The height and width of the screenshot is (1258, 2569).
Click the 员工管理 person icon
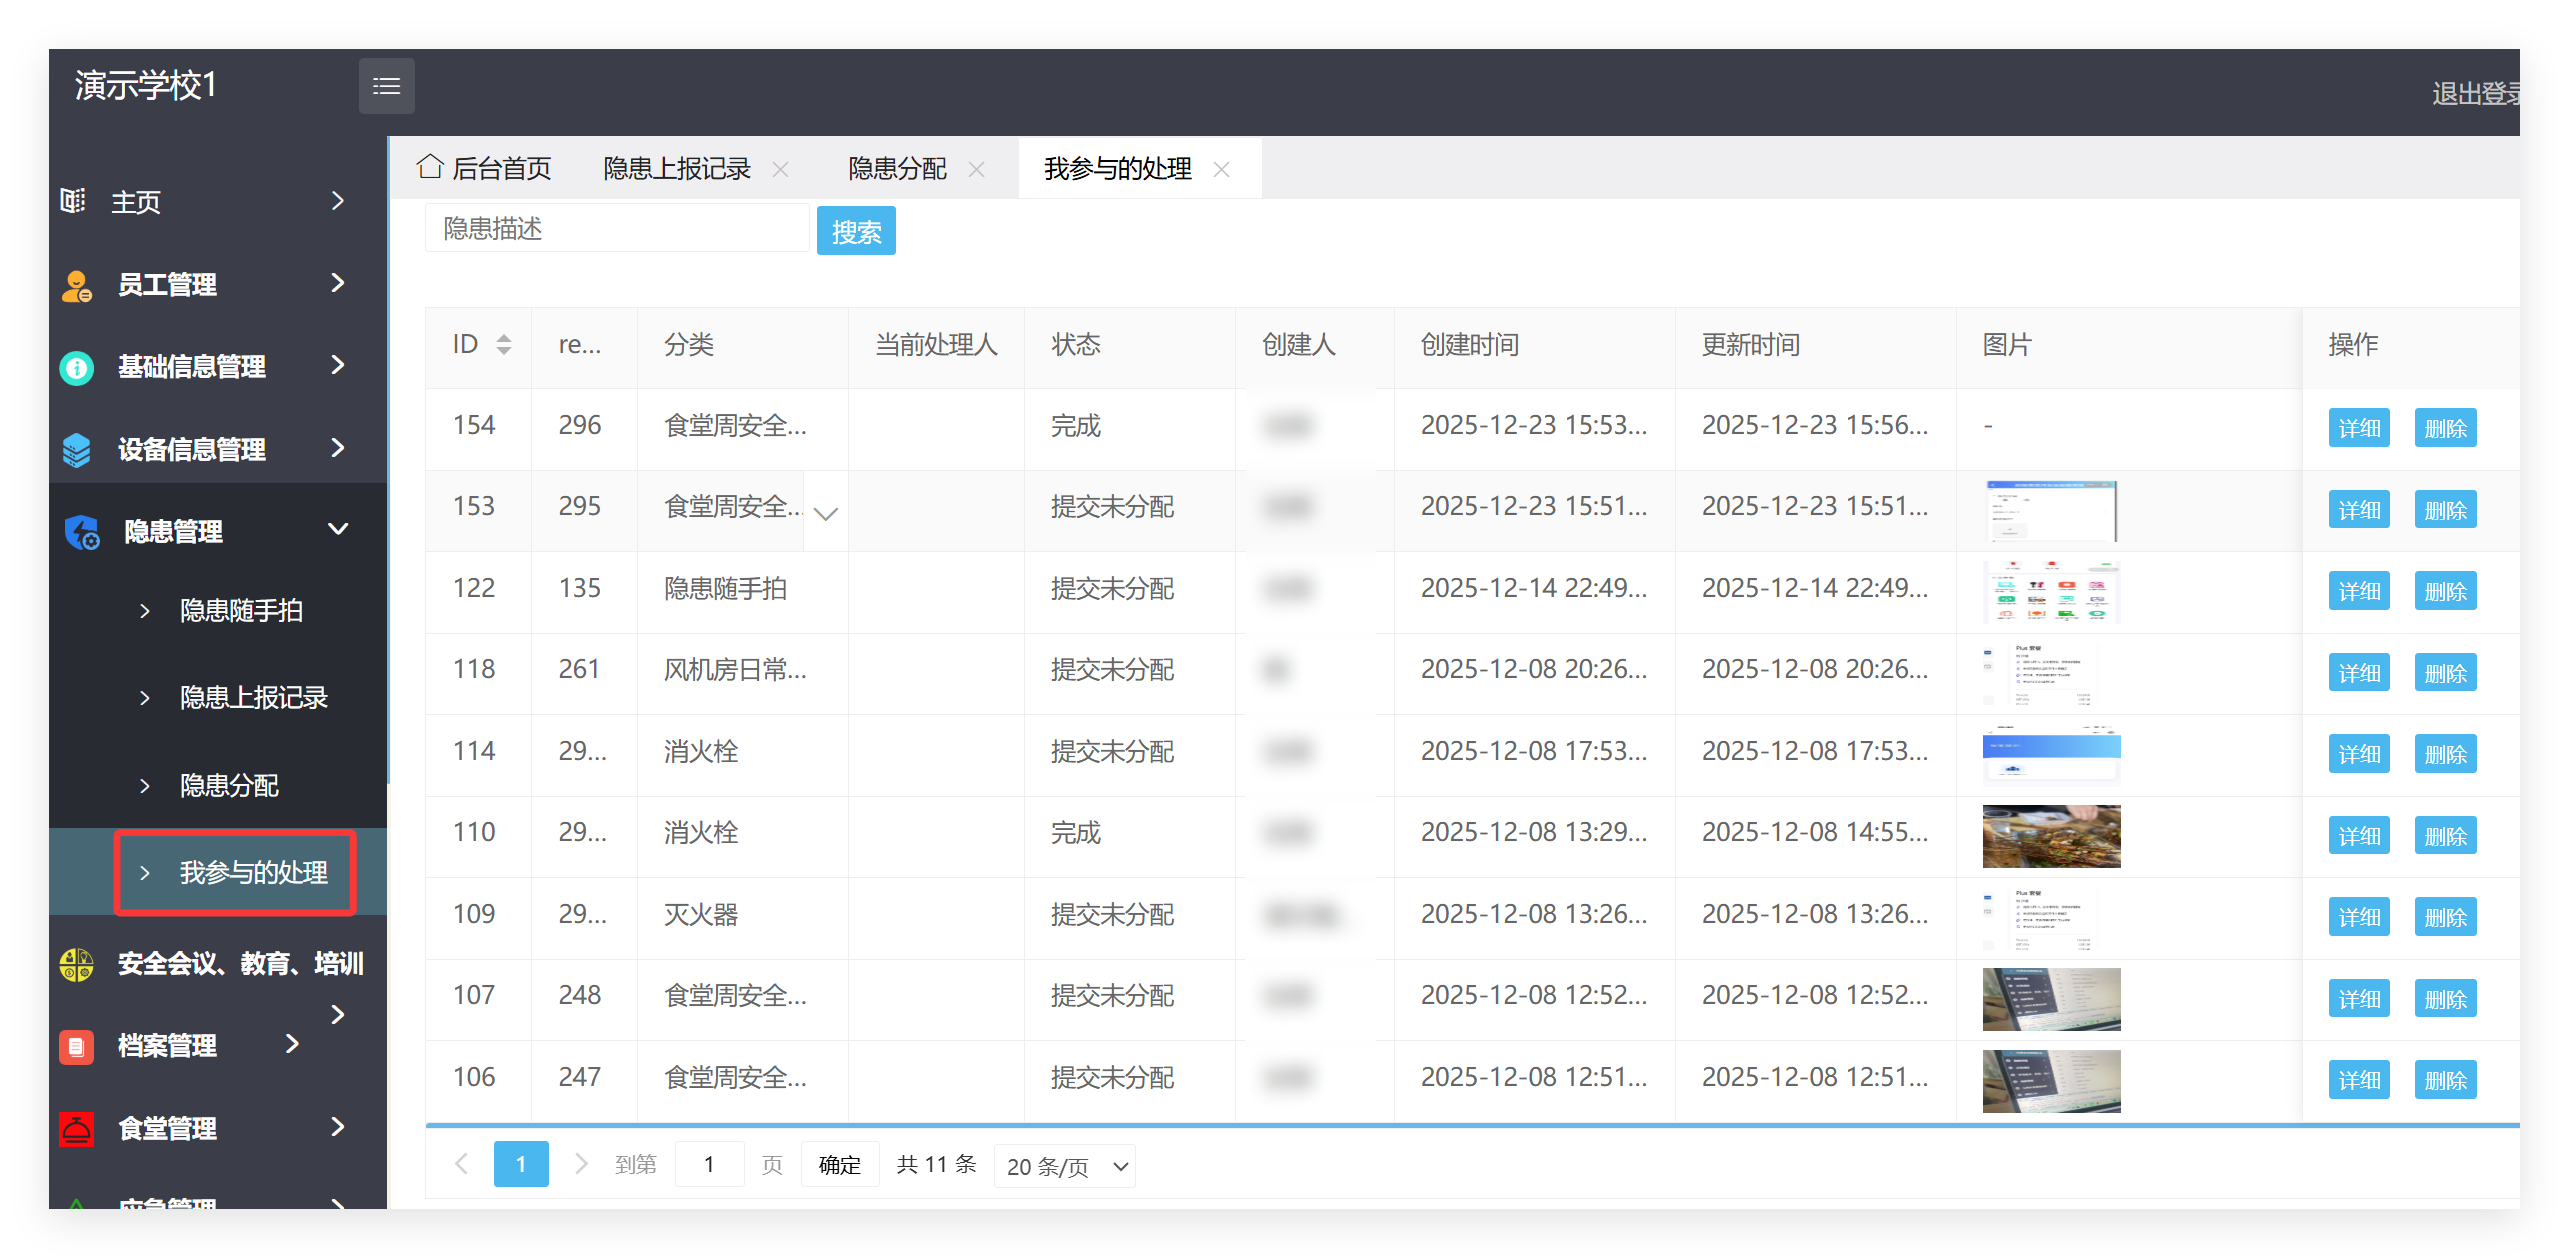74,284
